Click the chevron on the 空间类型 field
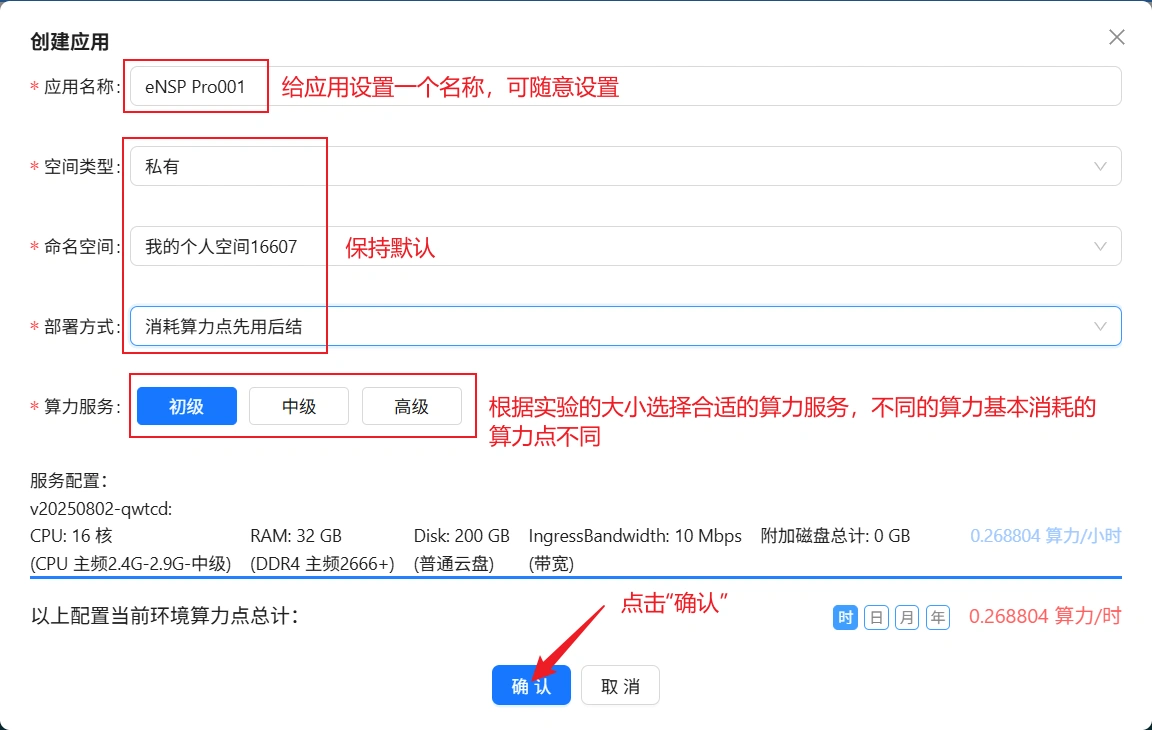Viewport: 1152px width, 730px height. pyautogui.click(x=1100, y=166)
